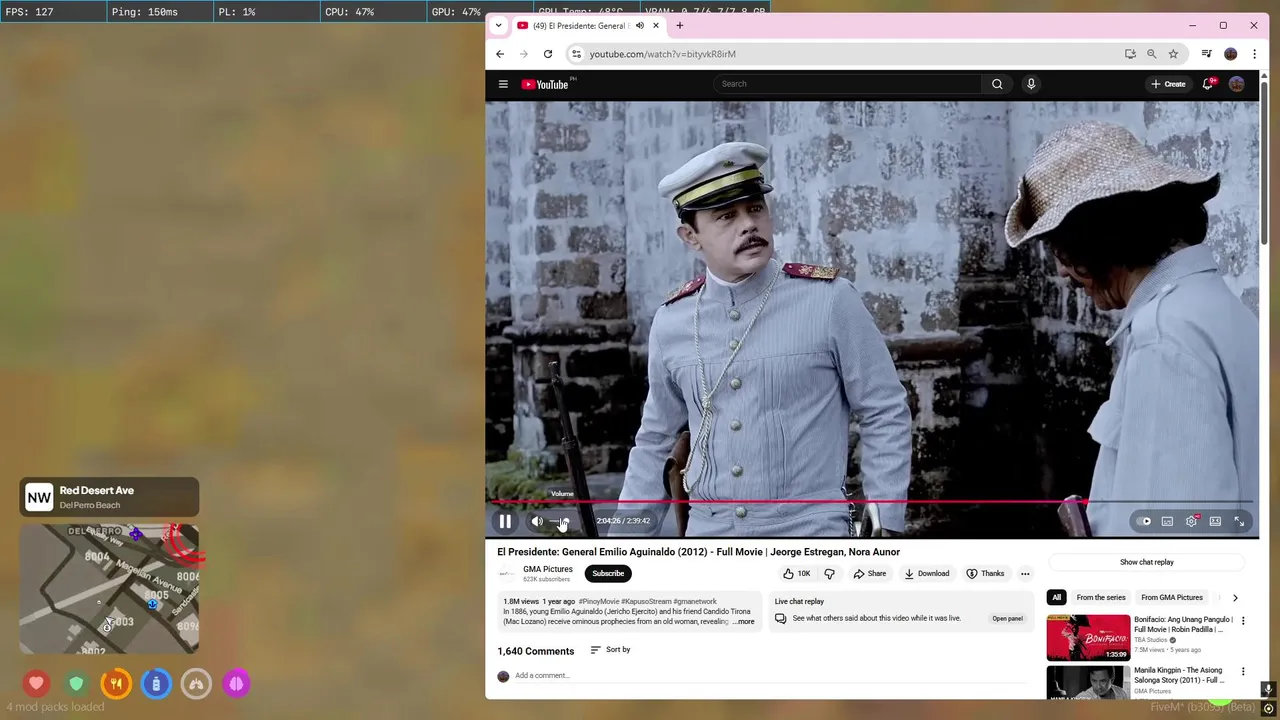Open options for Bonifacio video suggestion
Screen dimensions: 1280x720
(1243, 621)
